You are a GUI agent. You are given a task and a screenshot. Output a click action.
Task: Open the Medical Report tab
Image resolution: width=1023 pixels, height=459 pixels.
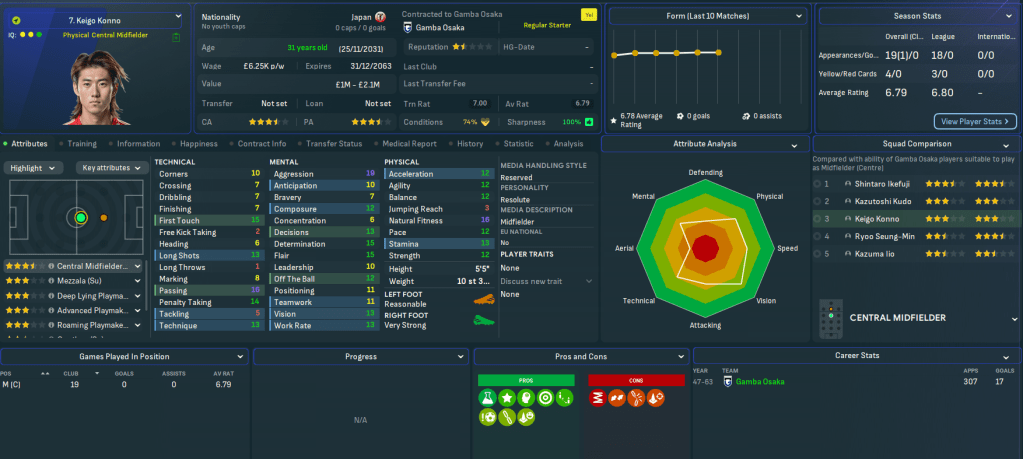[x=410, y=144]
